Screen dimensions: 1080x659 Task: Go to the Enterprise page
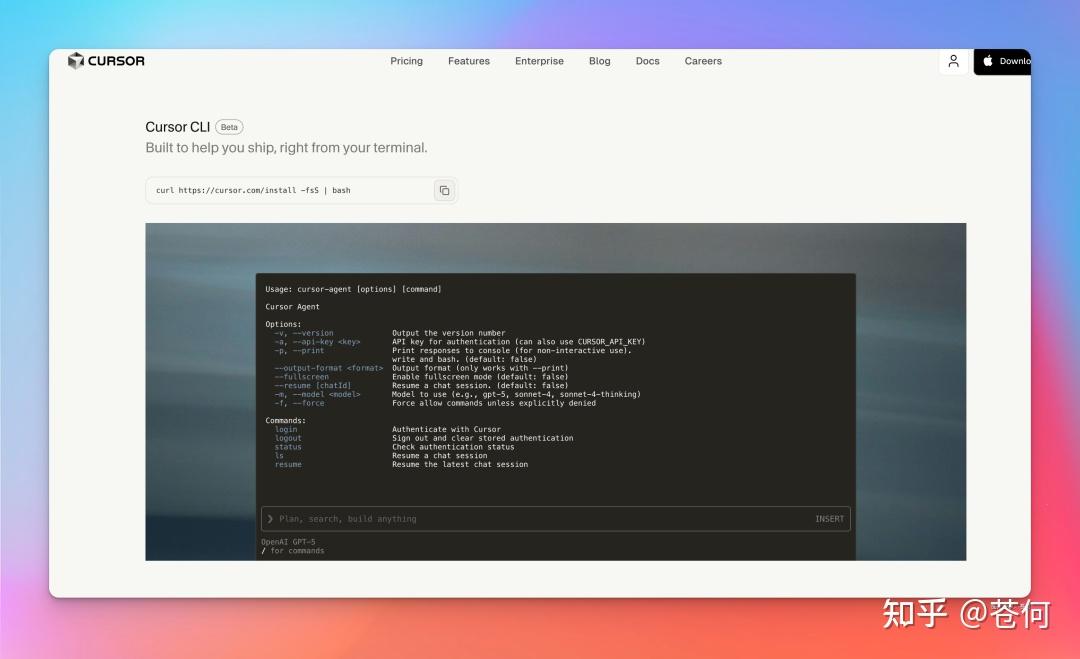point(539,61)
